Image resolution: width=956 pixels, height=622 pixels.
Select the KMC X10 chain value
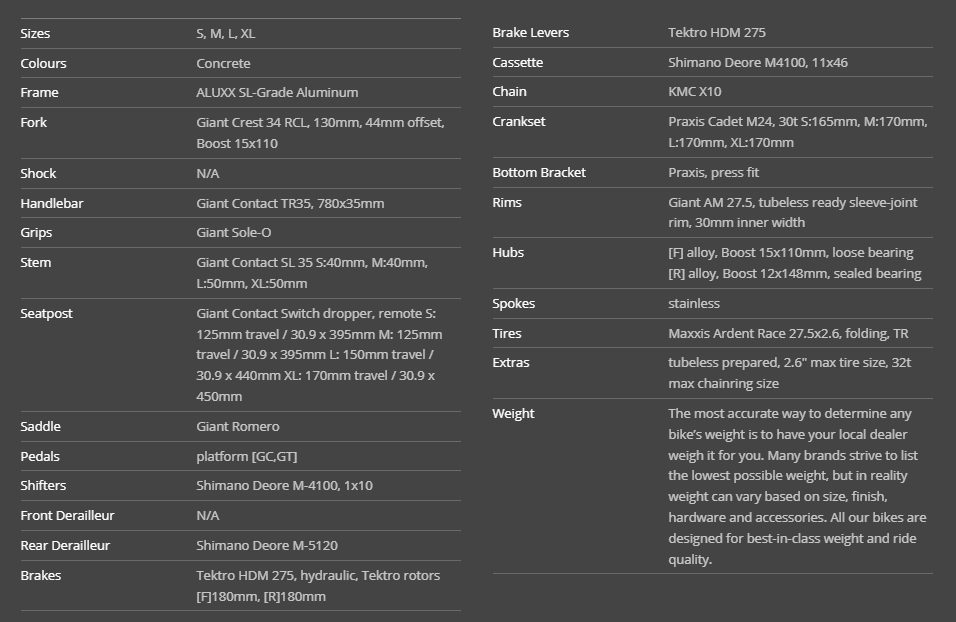pos(694,91)
